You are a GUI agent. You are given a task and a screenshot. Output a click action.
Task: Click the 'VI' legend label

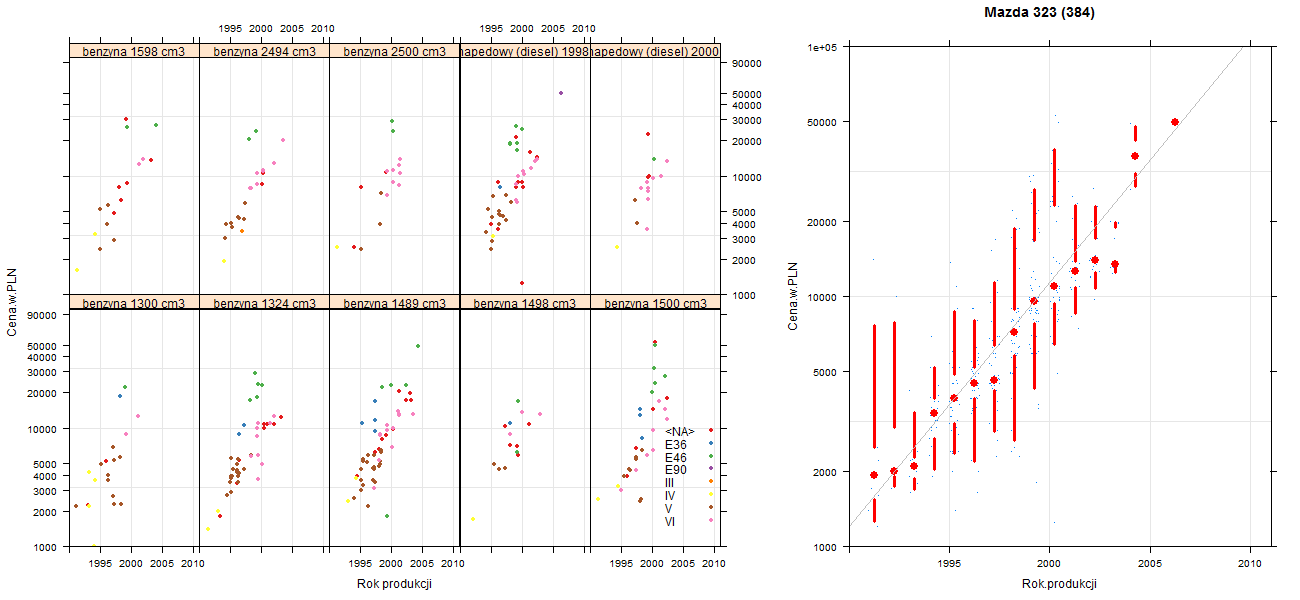coord(670,521)
